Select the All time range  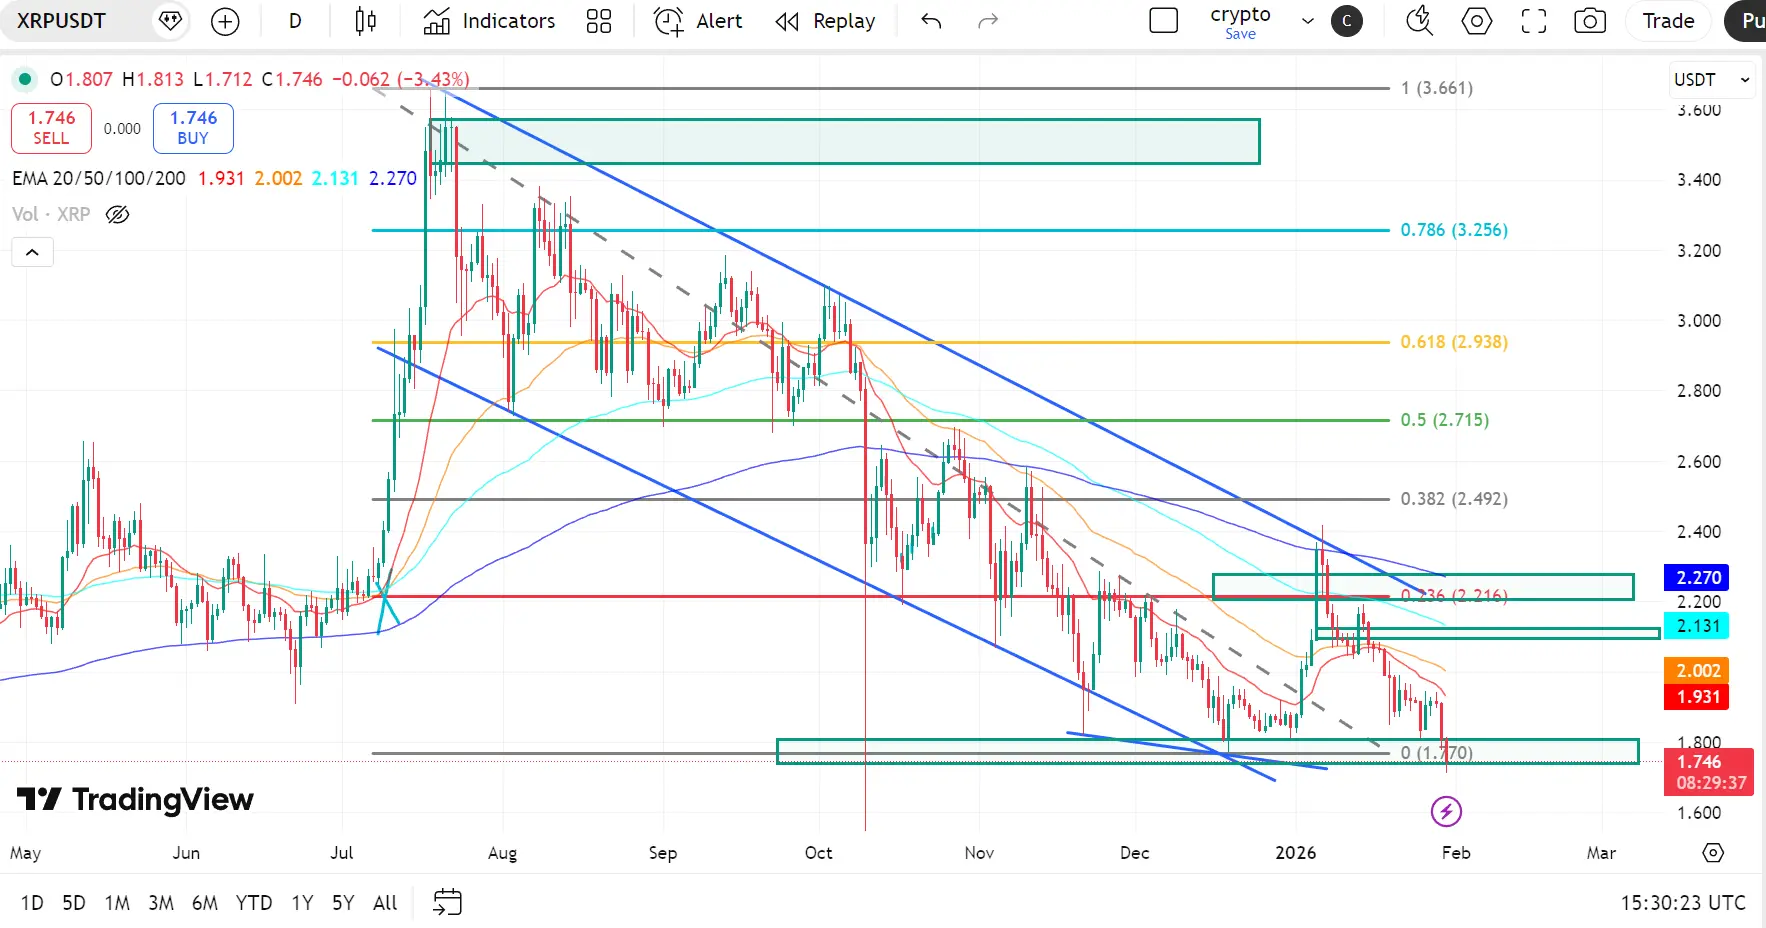[x=385, y=903]
